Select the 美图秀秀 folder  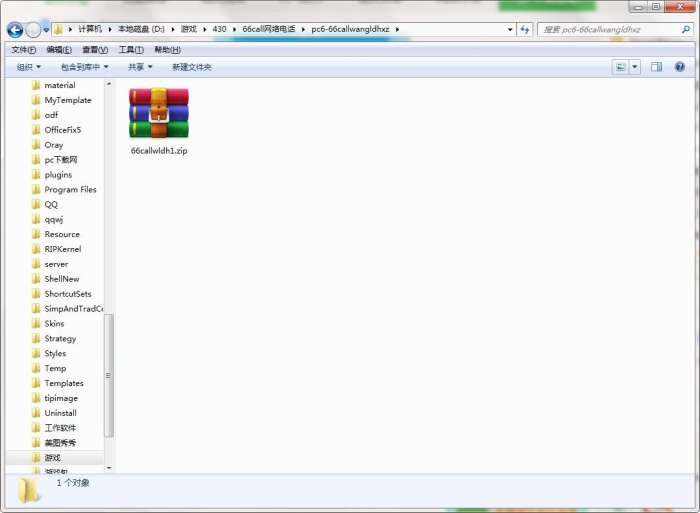click(60, 443)
